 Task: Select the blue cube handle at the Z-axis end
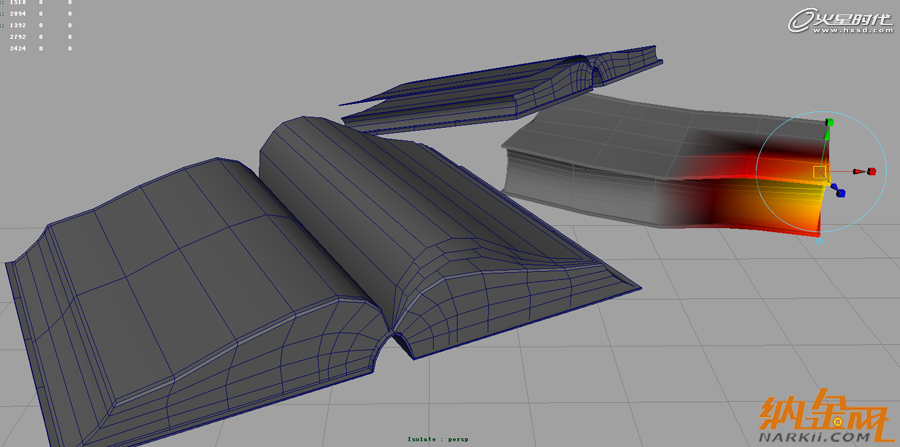click(x=841, y=193)
